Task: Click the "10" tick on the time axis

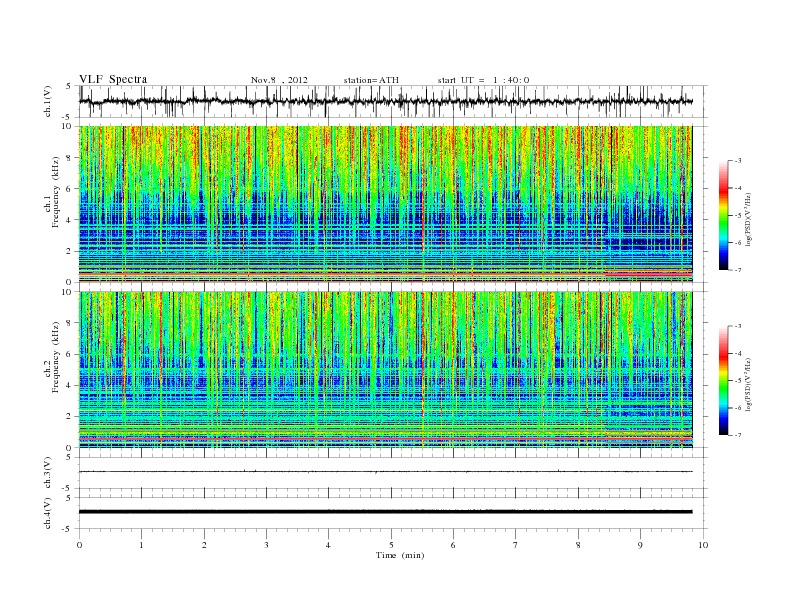Action: click(x=703, y=545)
